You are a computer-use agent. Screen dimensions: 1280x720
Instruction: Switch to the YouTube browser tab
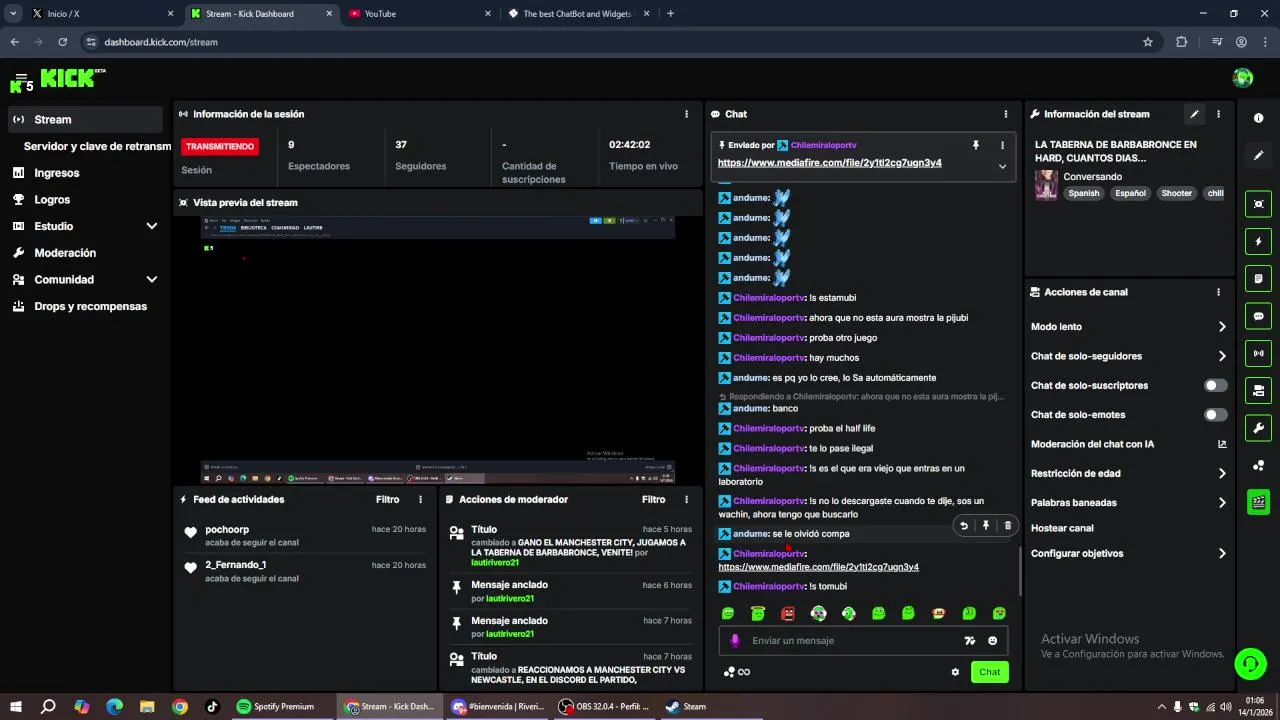click(x=420, y=14)
